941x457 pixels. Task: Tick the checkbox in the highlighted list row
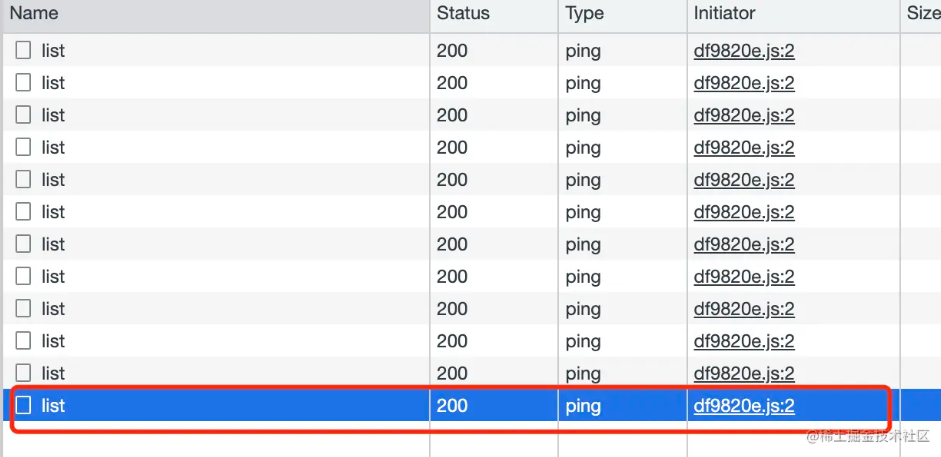[24, 405]
